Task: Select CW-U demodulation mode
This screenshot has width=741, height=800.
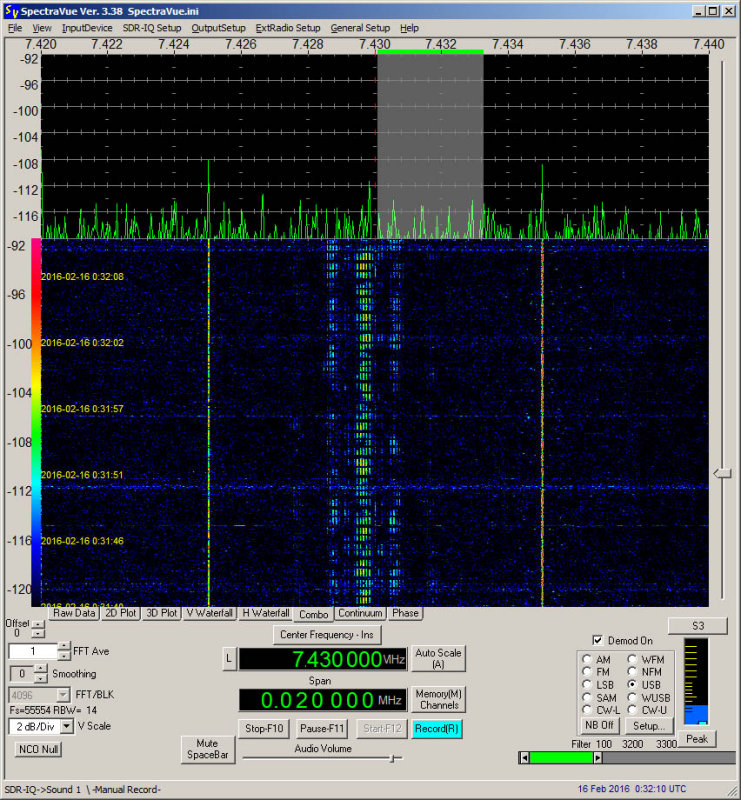Action: point(632,710)
